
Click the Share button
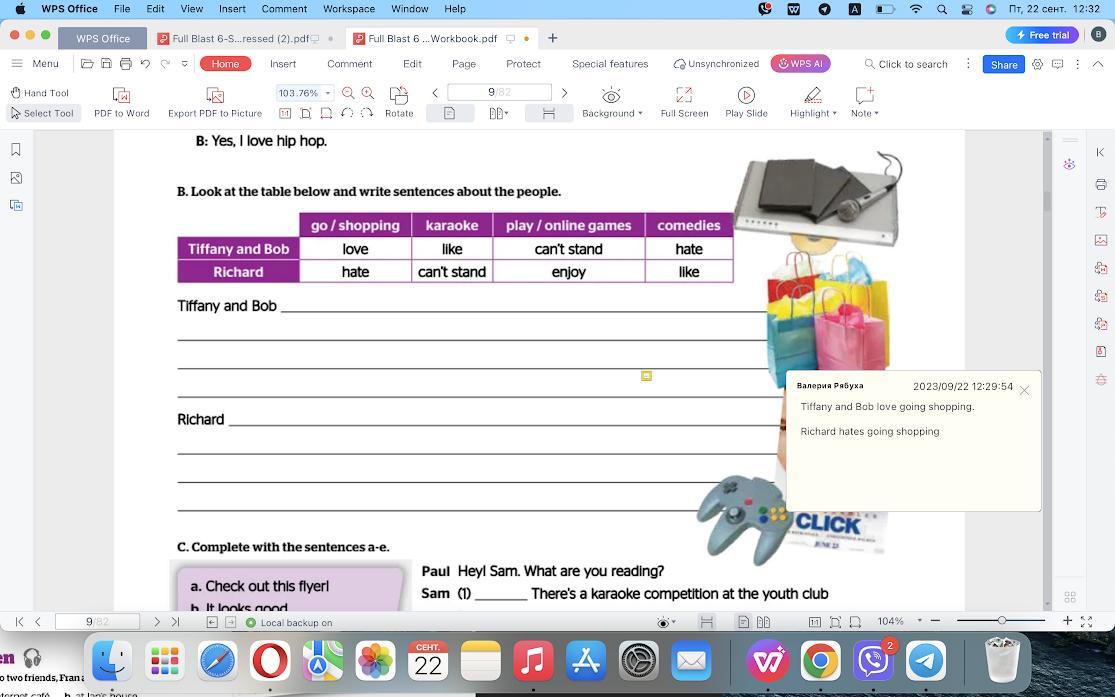click(1003, 64)
